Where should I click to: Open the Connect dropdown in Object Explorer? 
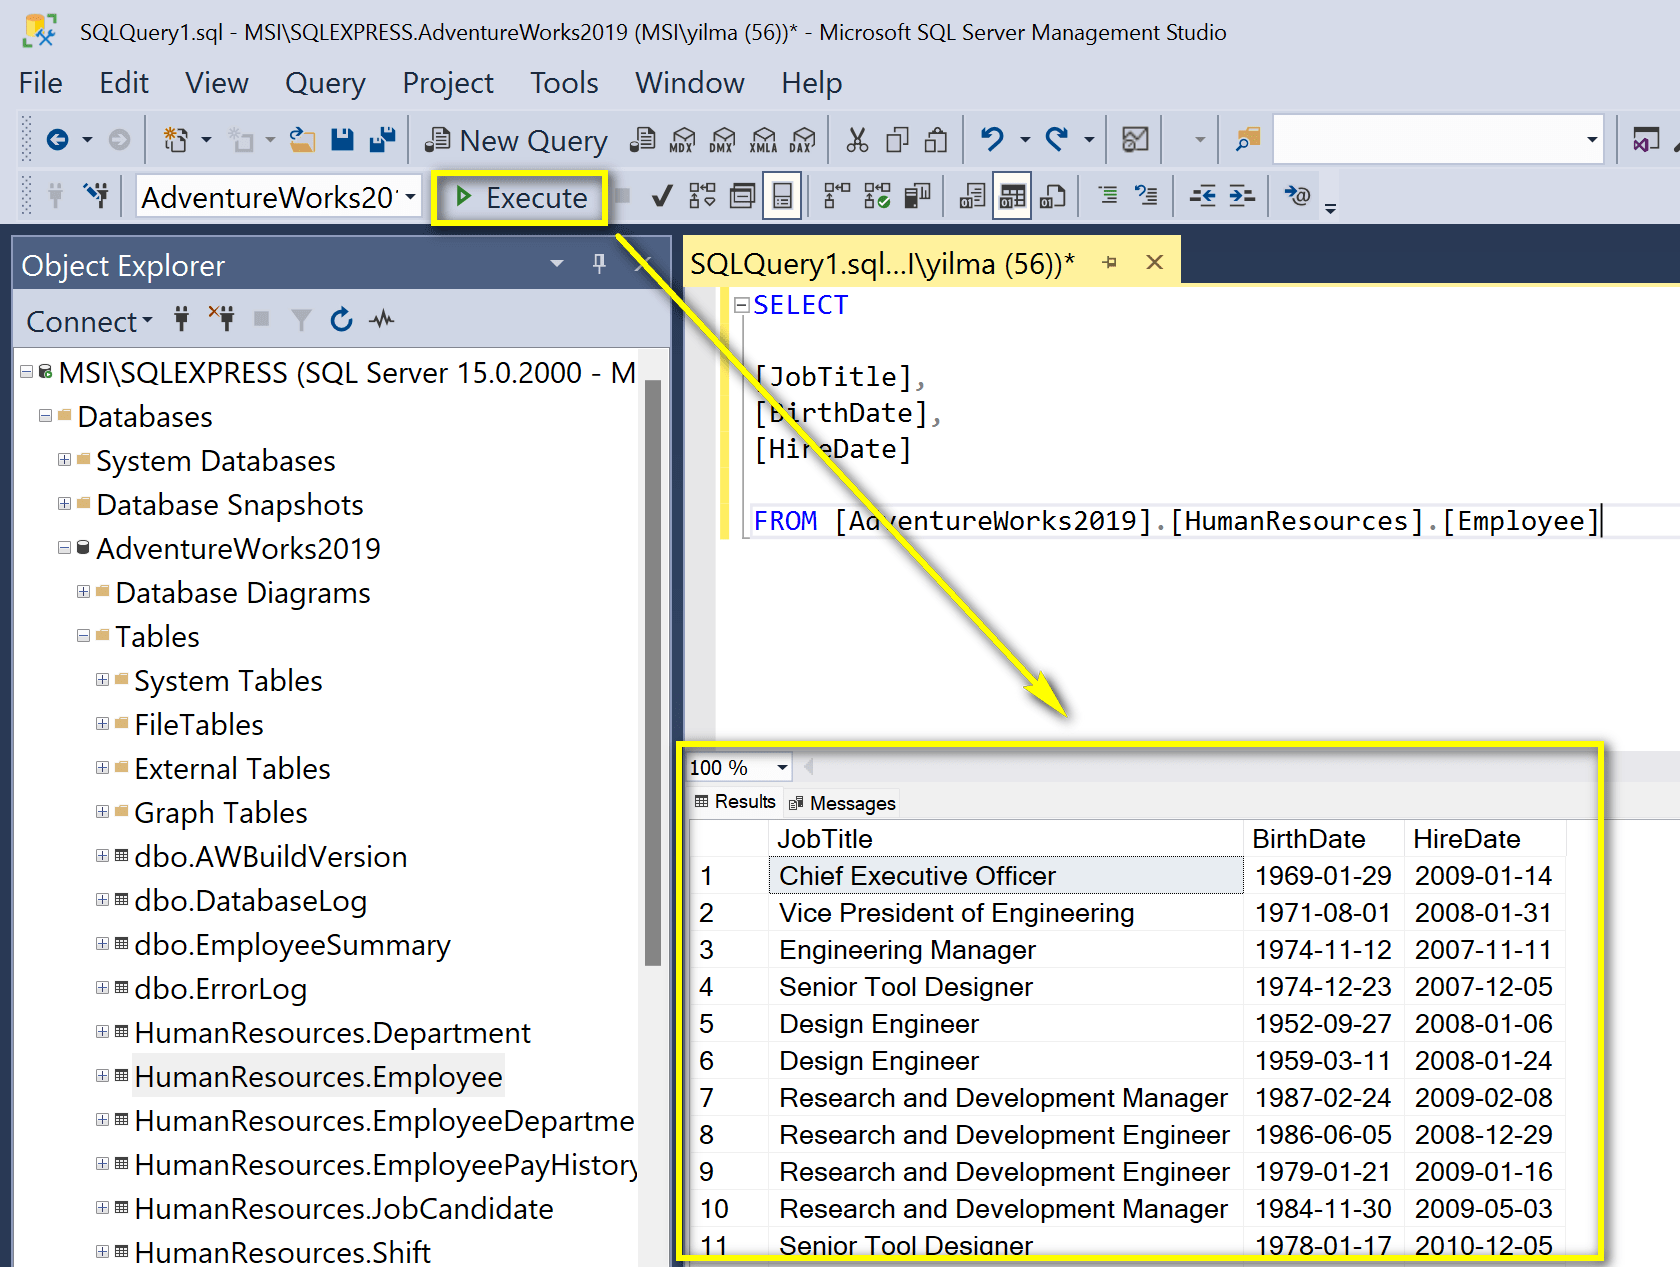coord(90,321)
